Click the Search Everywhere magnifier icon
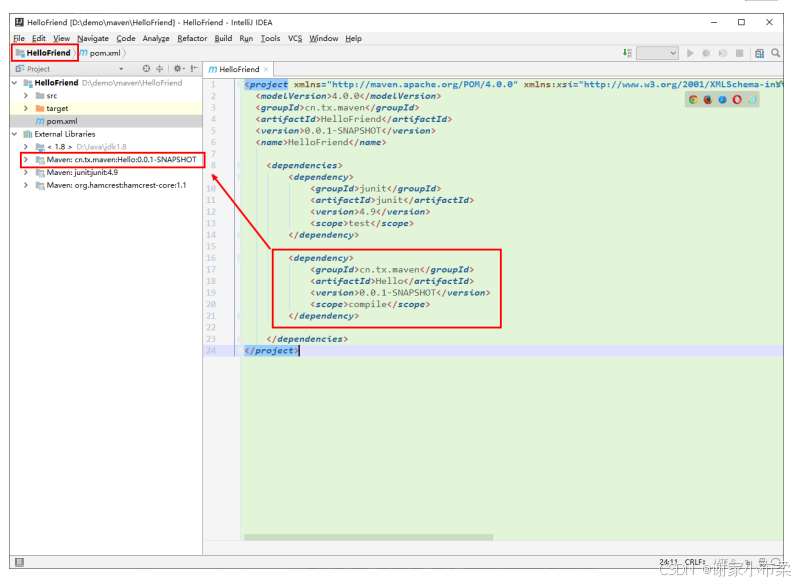 776,53
